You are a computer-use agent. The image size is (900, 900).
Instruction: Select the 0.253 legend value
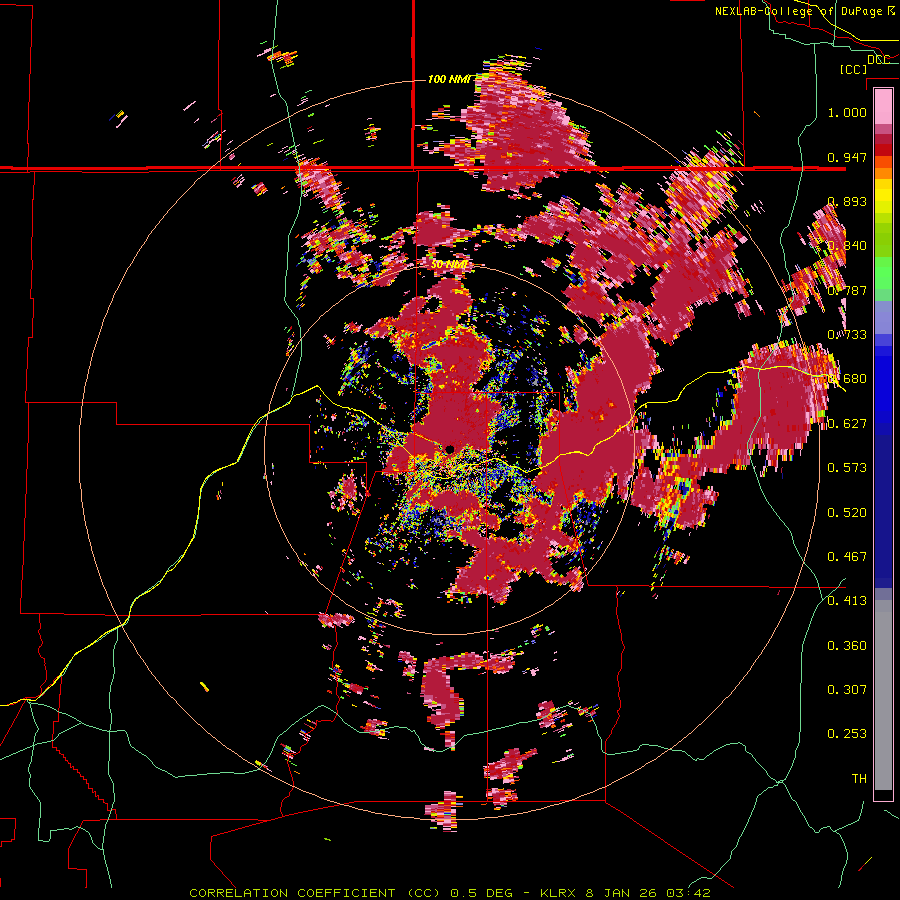847,734
